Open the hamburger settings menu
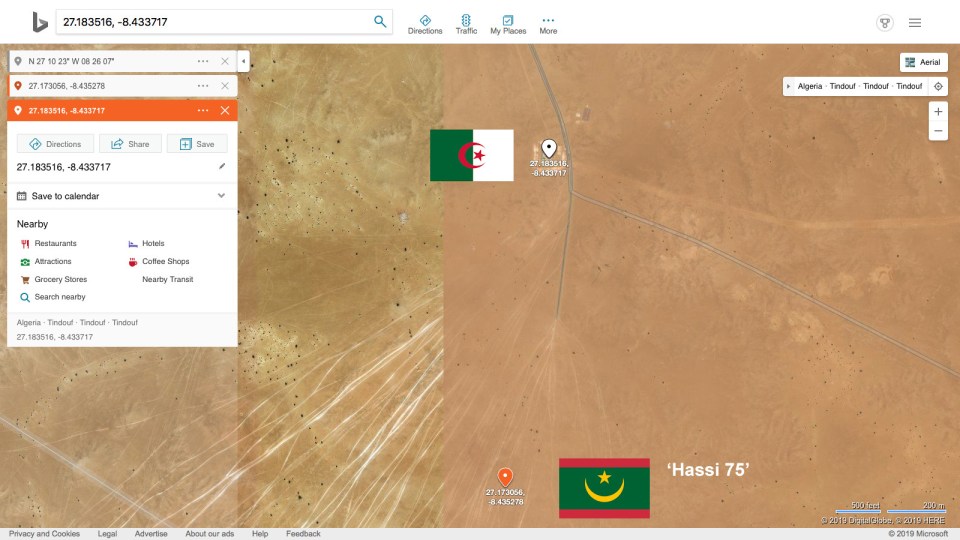960x540 pixels. (x=915, y=23)
